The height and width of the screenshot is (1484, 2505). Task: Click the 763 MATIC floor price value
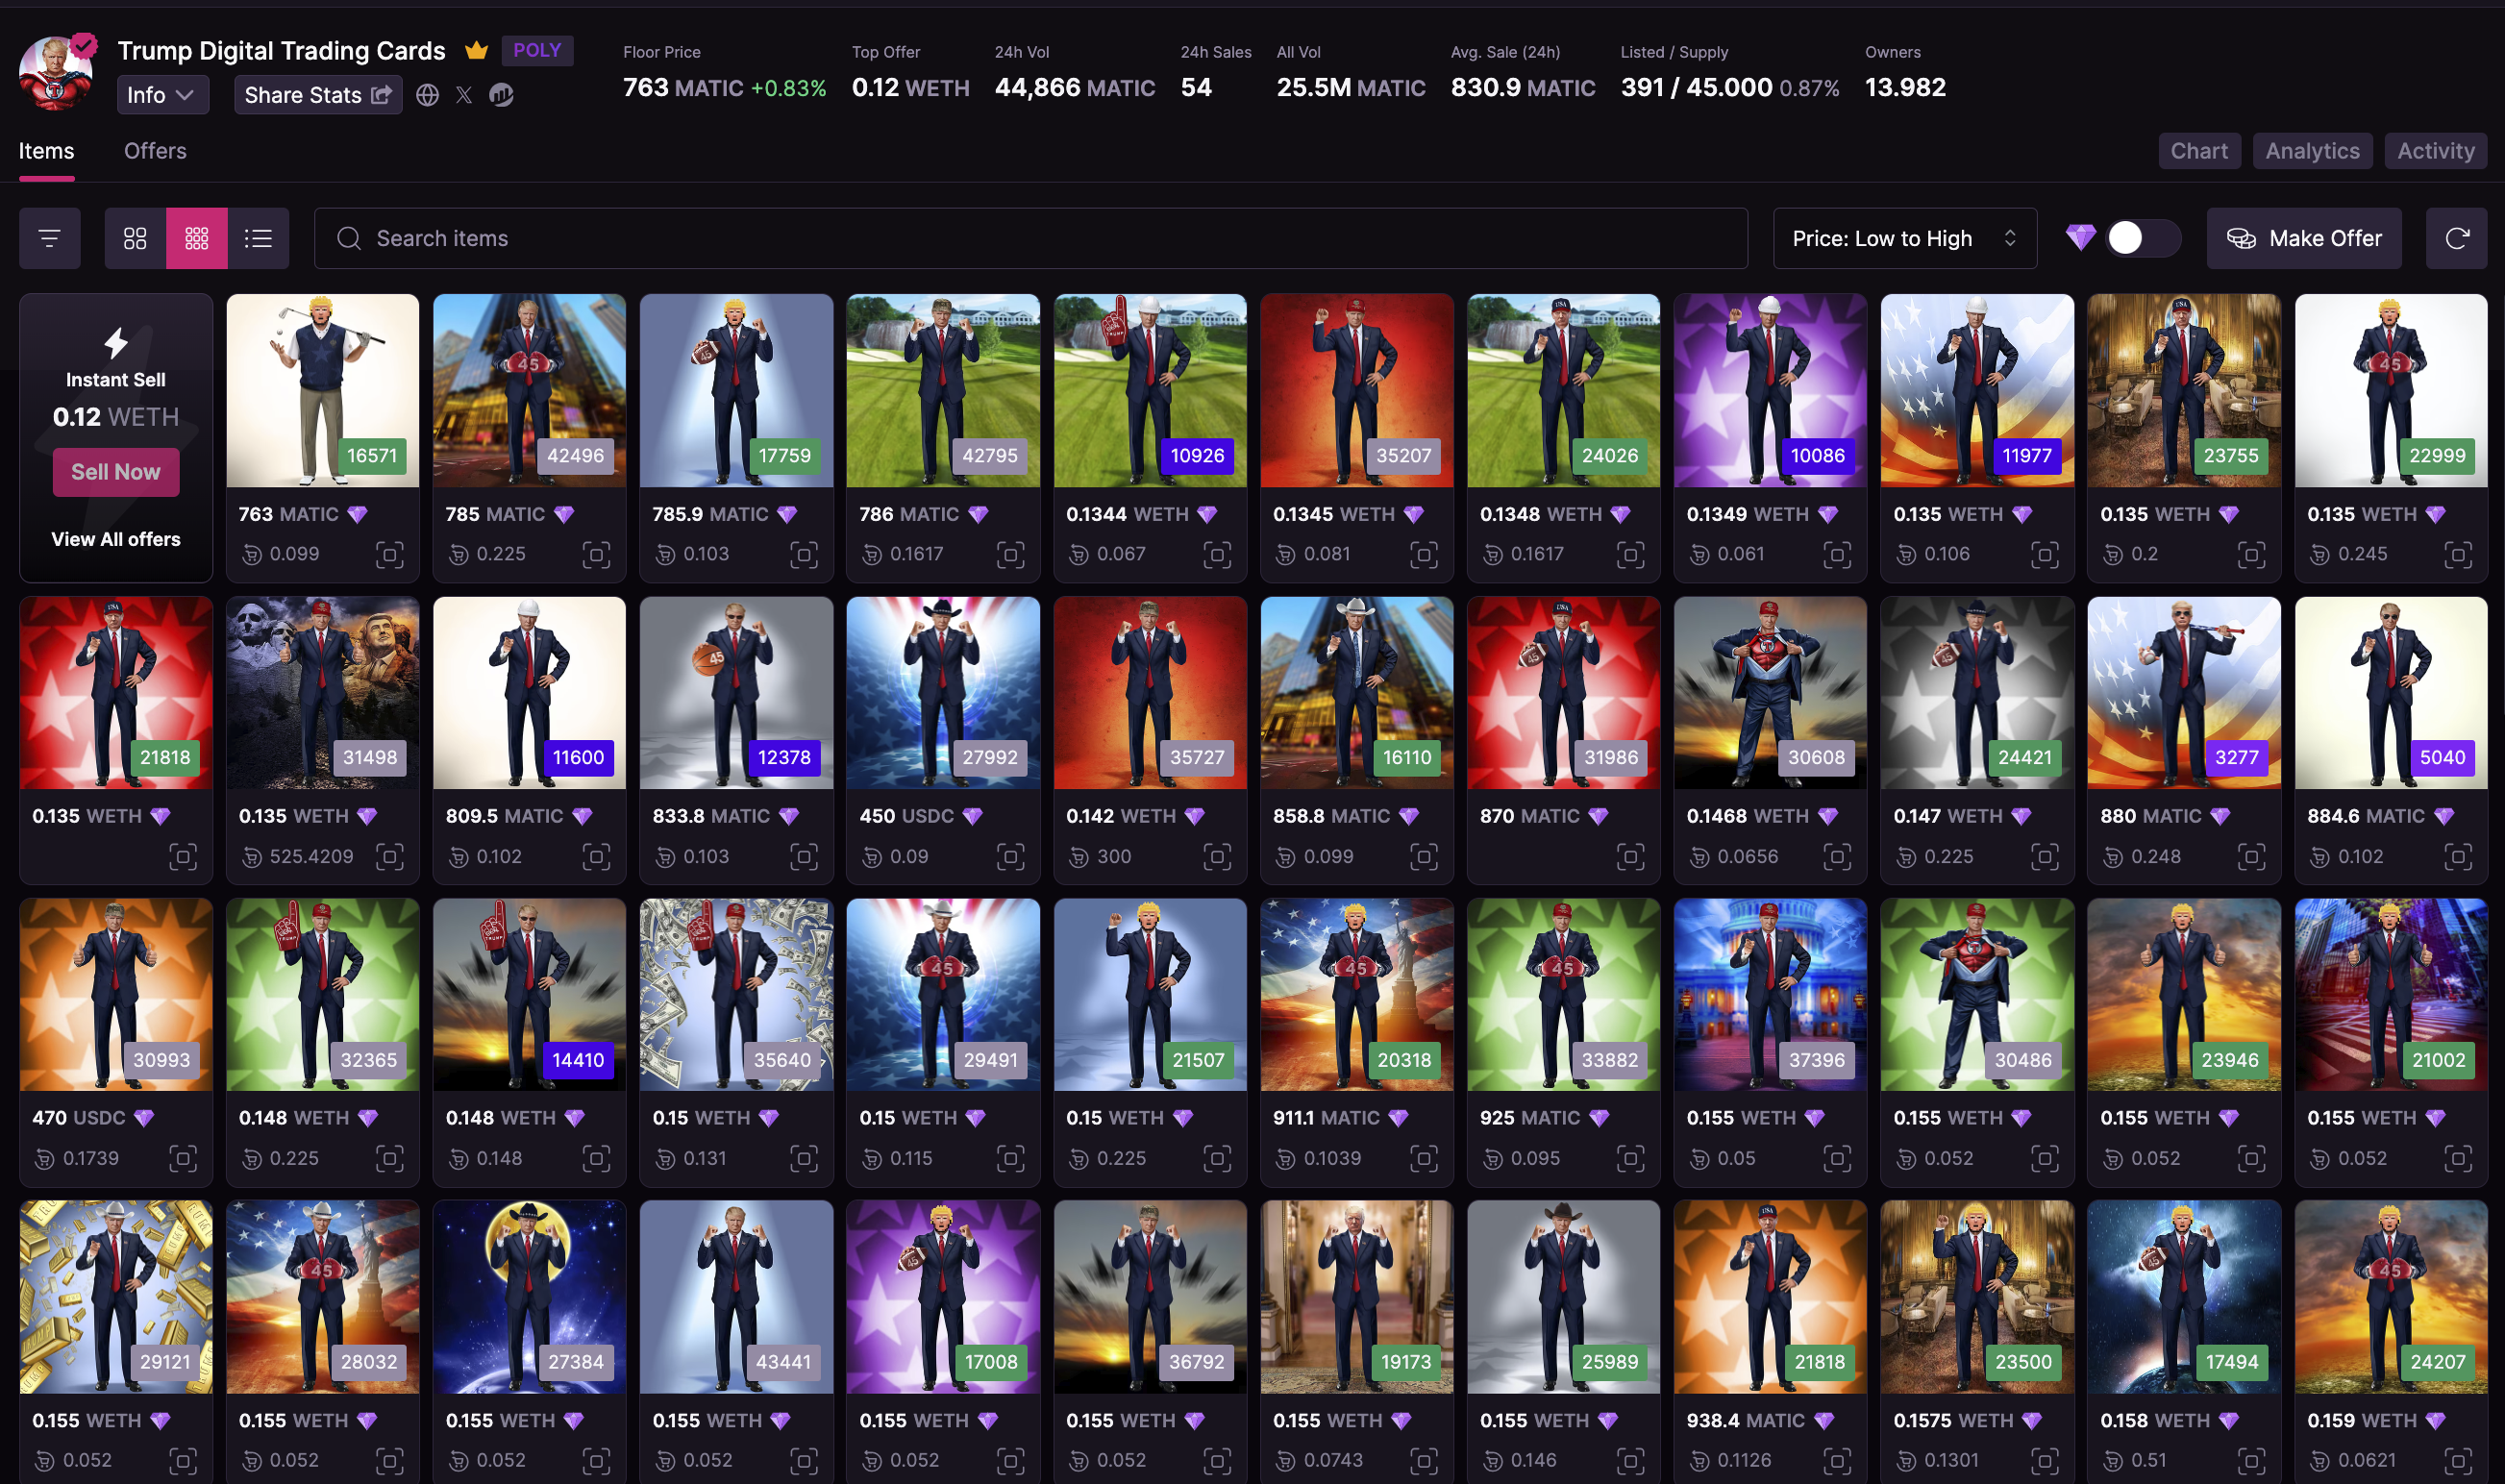[683, 88]
